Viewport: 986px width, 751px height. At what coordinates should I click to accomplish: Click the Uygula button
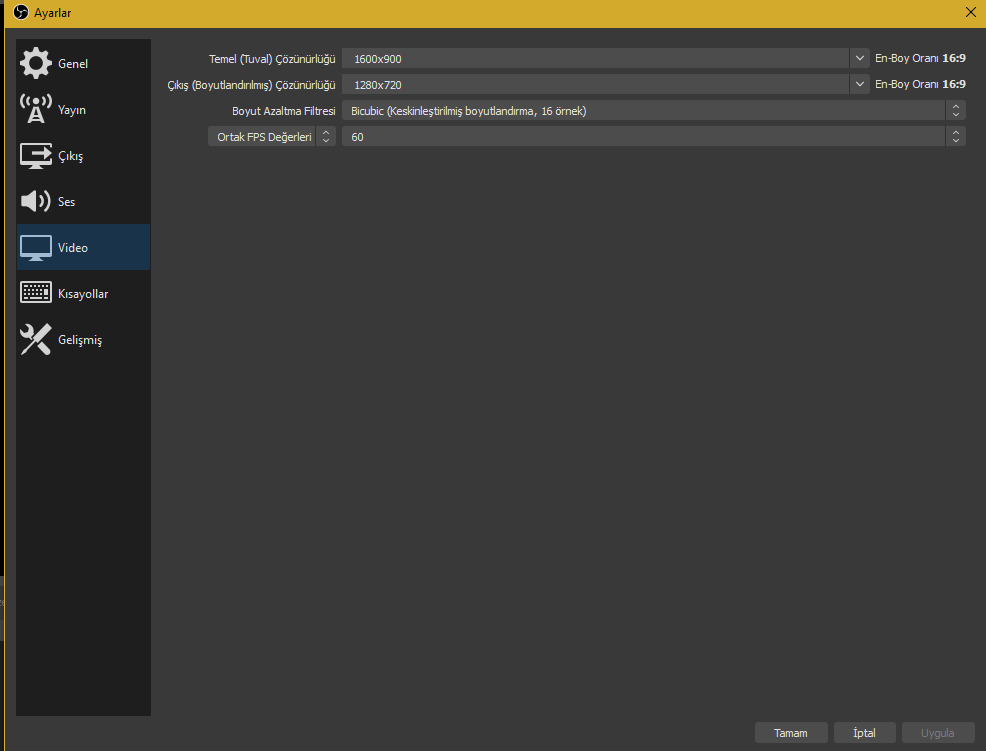(x=938, y=733)
